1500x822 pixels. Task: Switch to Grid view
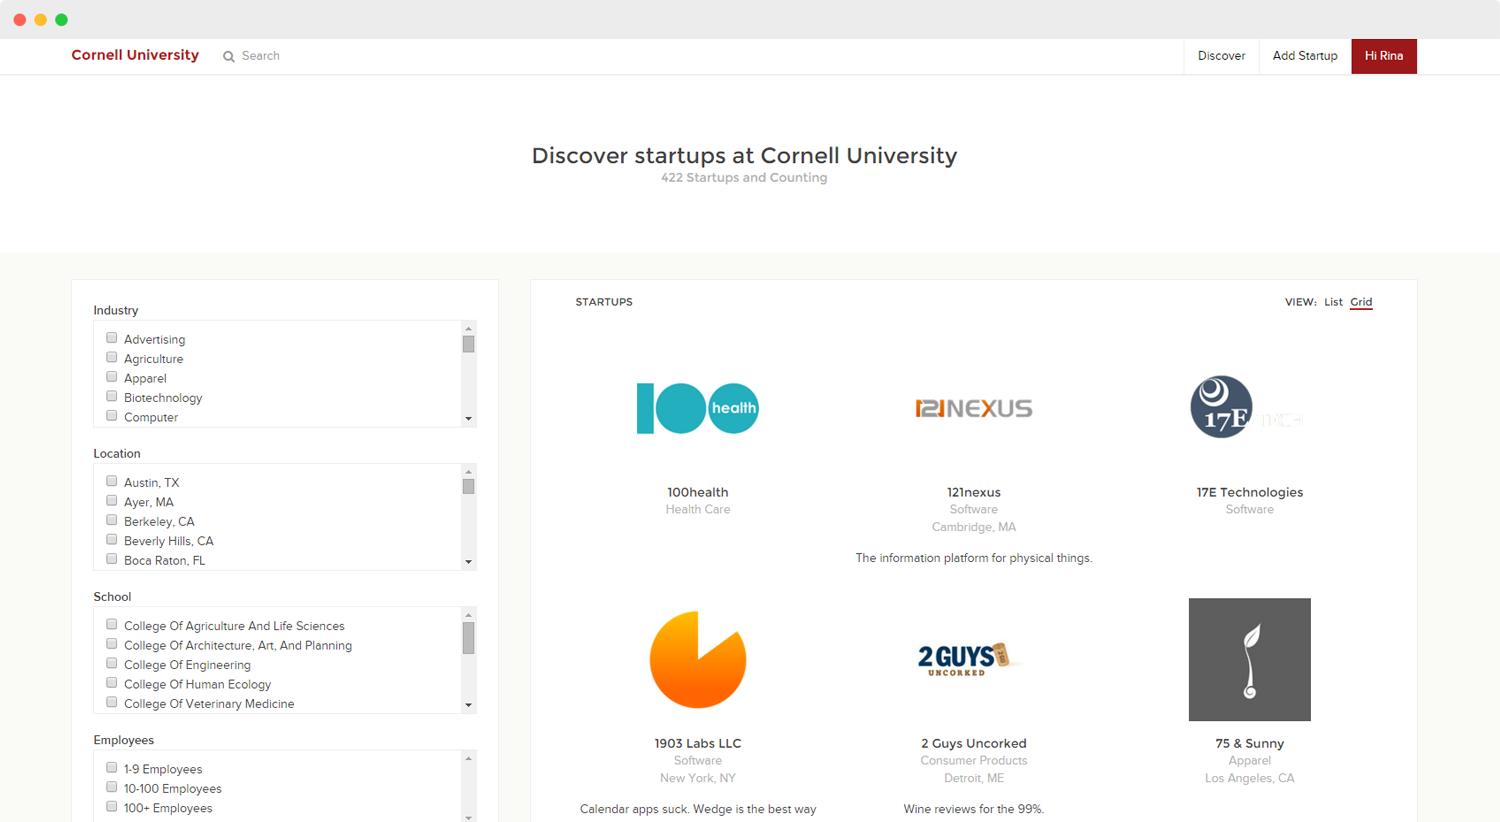[x=1361, y=302]
